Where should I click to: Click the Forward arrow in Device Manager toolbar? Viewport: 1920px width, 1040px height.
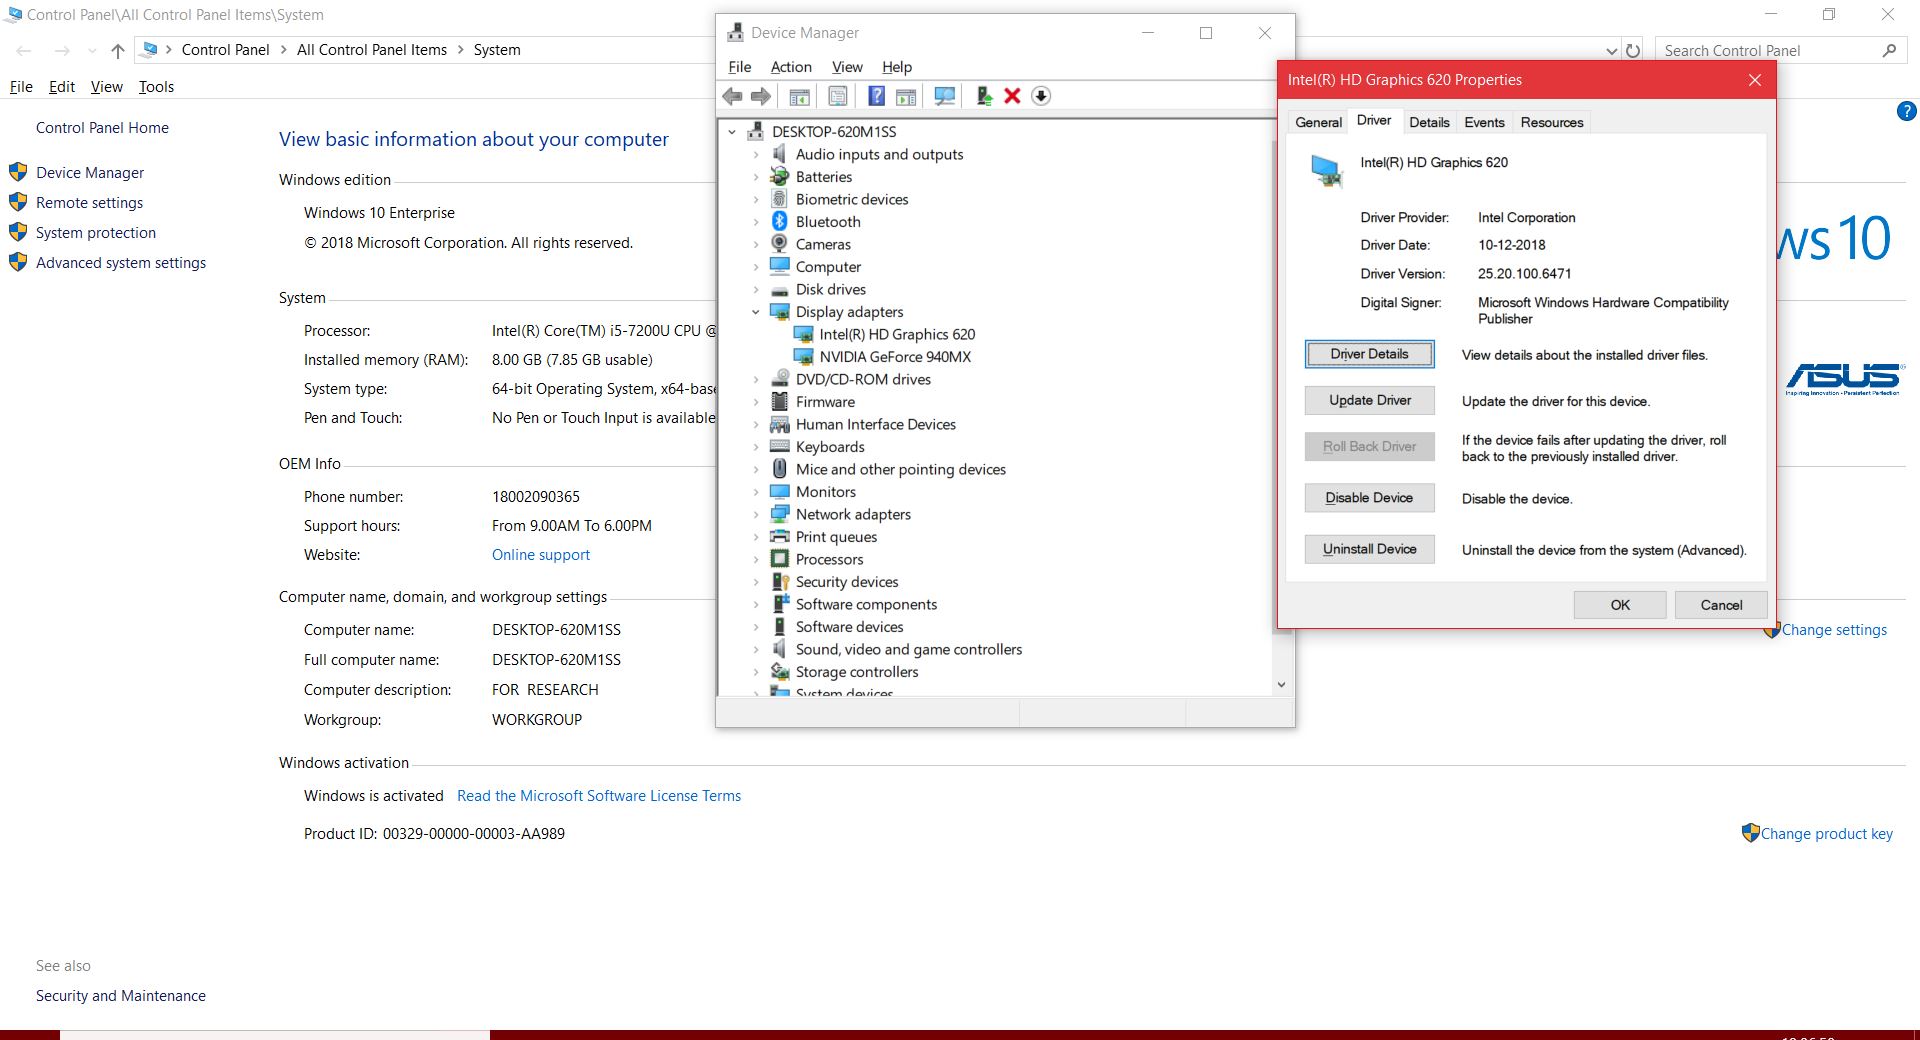[x=761, y=96]
